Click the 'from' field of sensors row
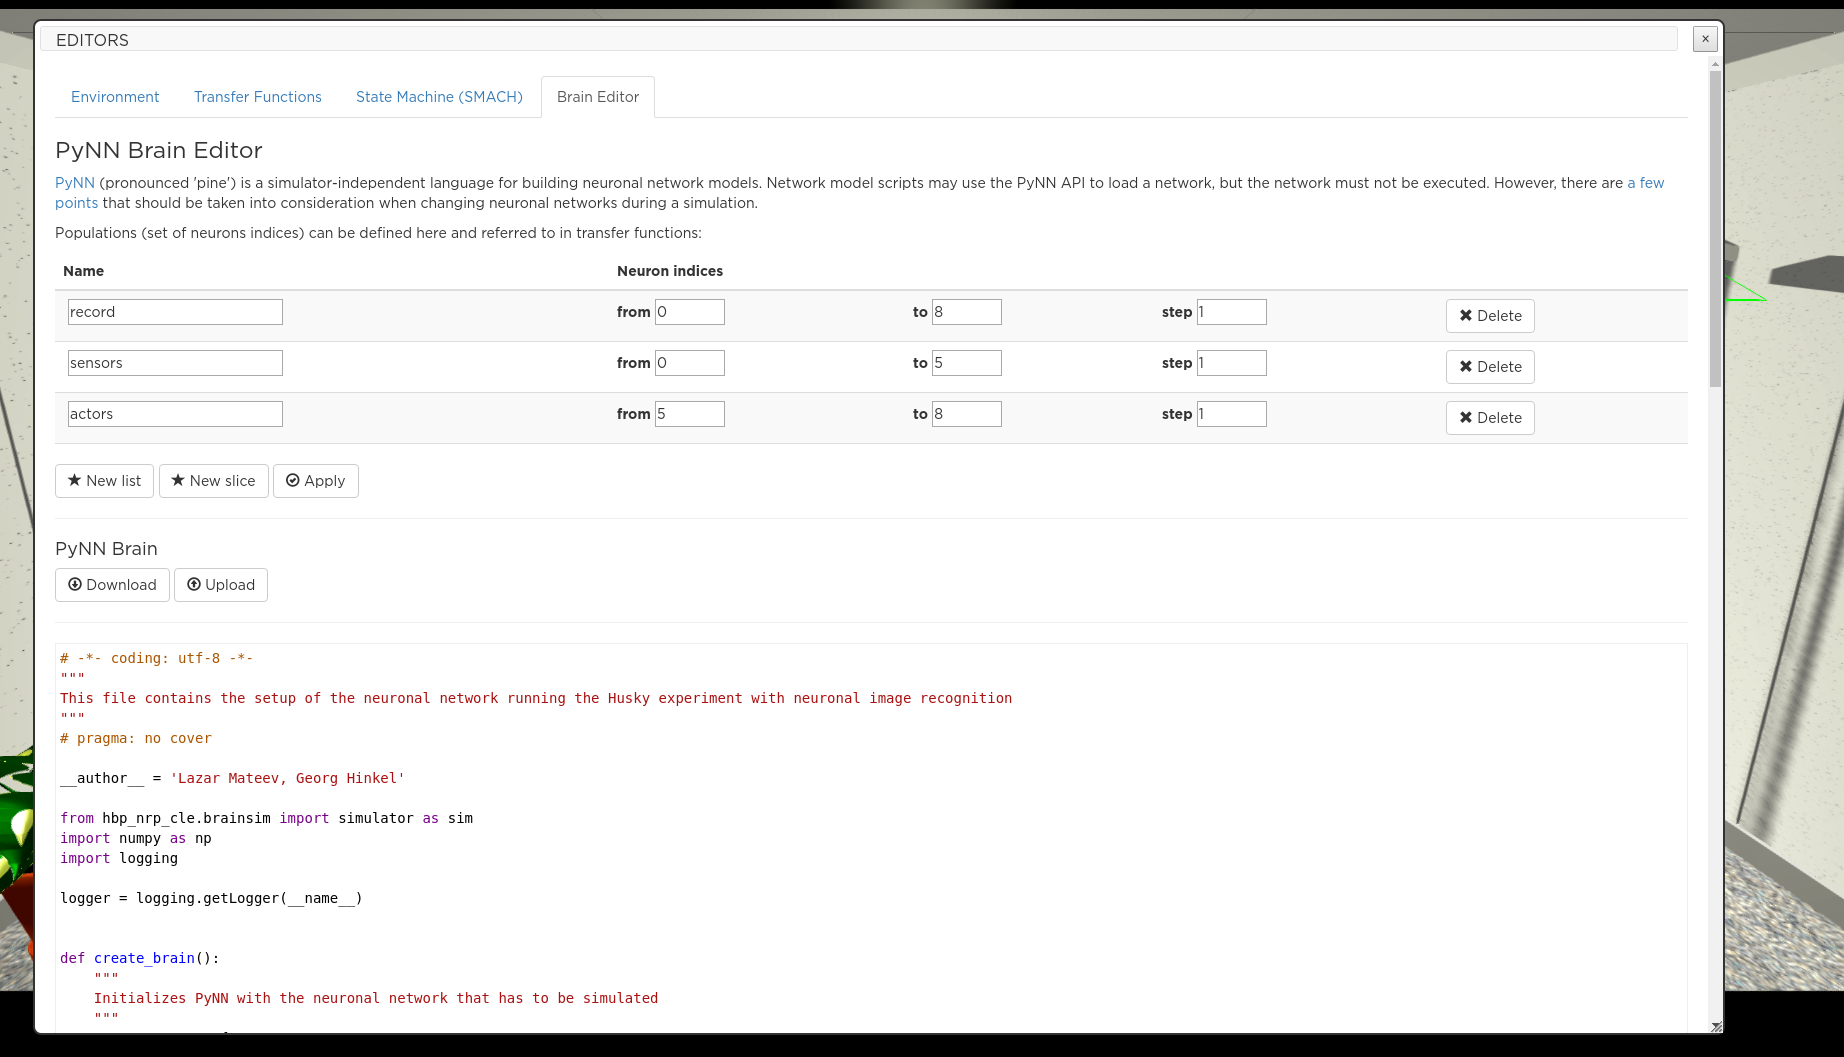 click(x=690, y=363)
